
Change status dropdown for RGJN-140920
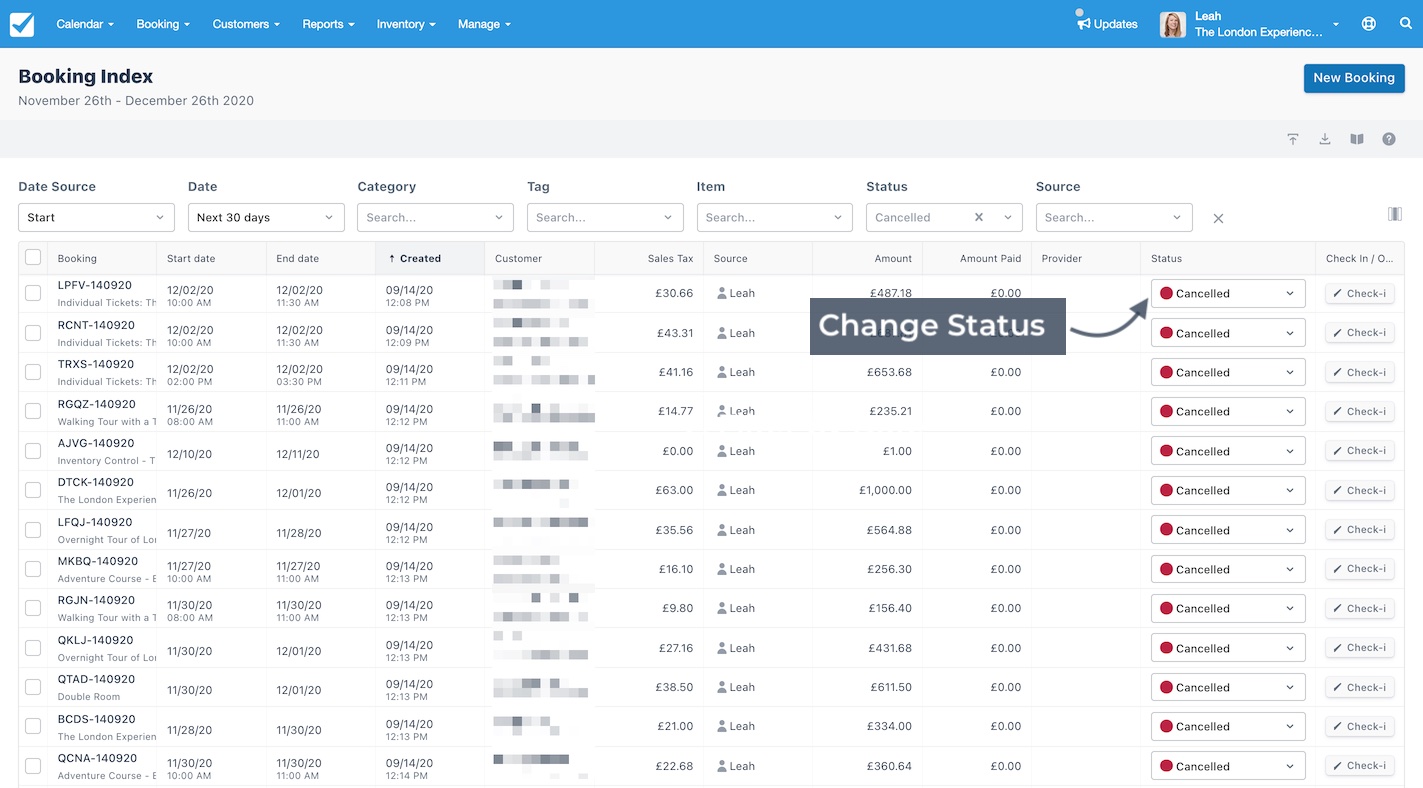click(x=1228, y=608)
